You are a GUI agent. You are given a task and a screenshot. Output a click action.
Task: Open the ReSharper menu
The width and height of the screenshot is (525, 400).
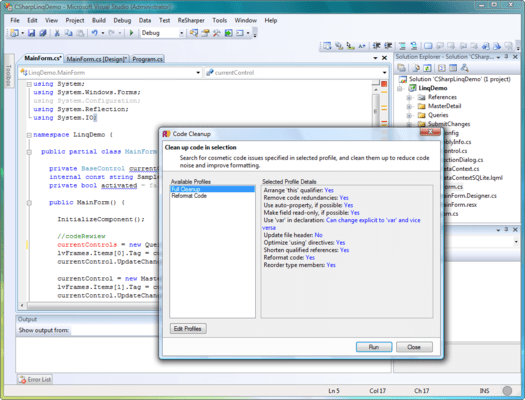coord(191,20)
